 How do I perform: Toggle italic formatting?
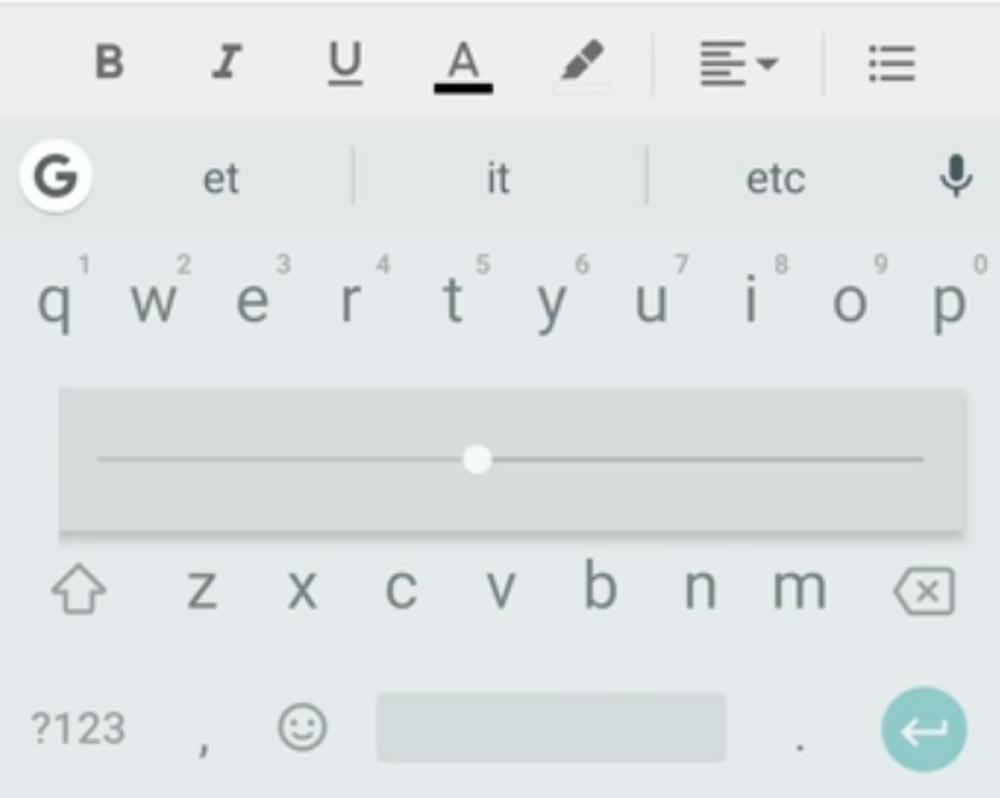(x=227, y=61)
